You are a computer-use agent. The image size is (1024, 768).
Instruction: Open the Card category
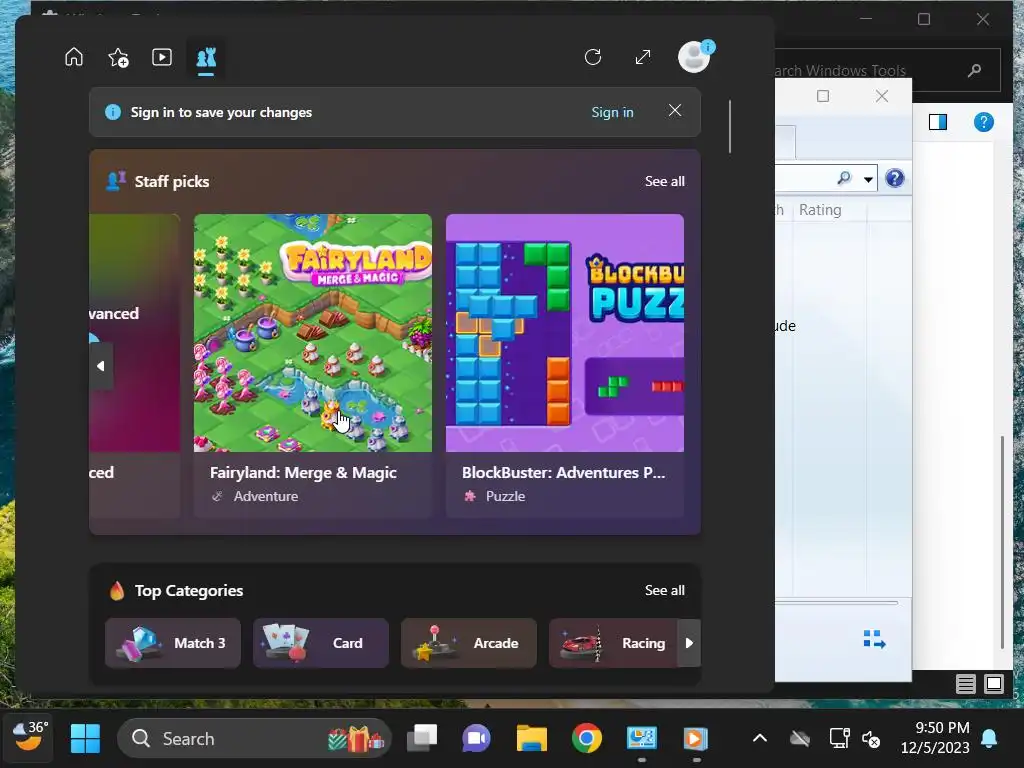pyautogui.click(x=321, y=643)
